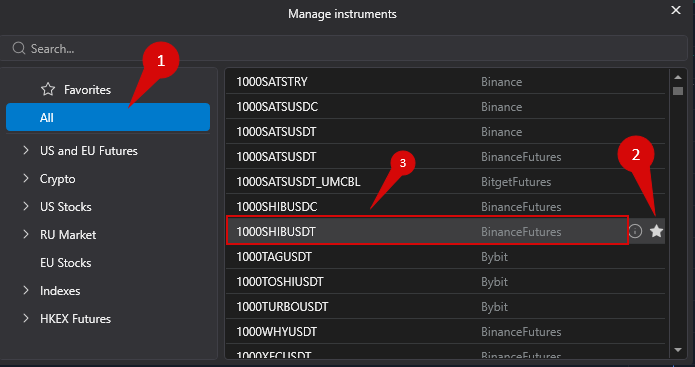Expand the Indexes group
Screen dimensions: 695x367
pyautogui.click(x=26, y=291)
